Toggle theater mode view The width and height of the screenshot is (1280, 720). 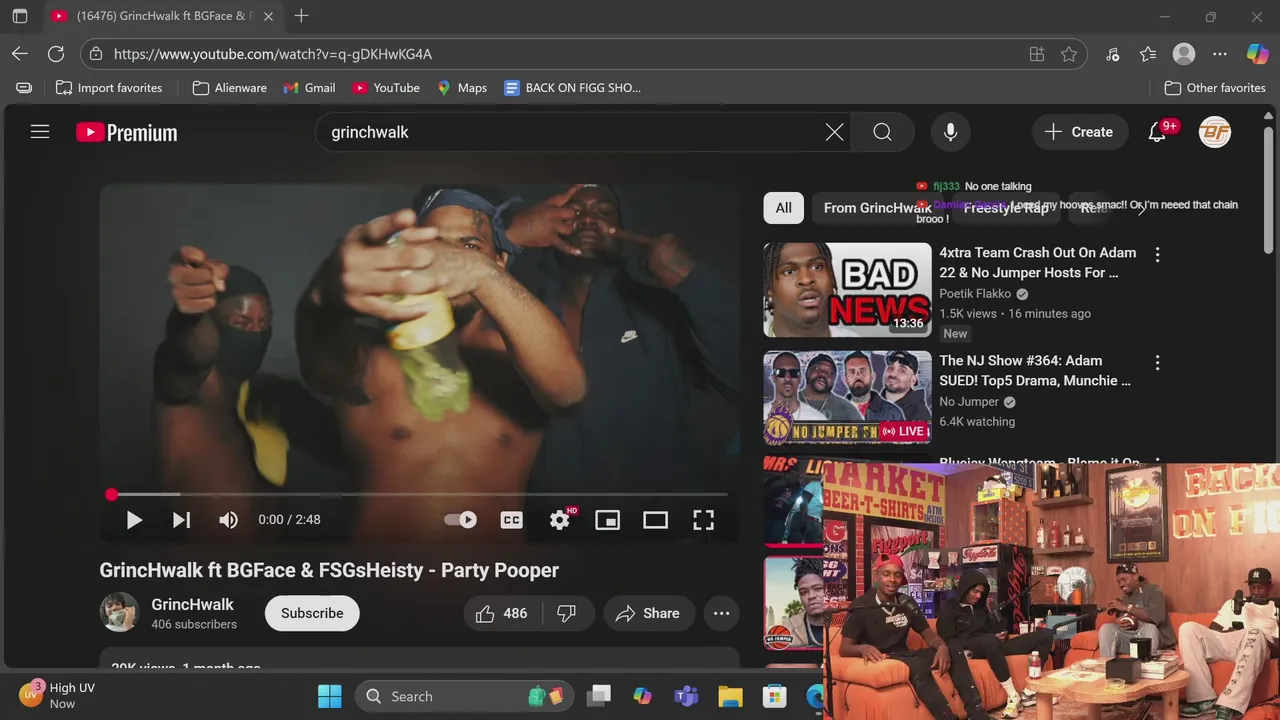655,520
